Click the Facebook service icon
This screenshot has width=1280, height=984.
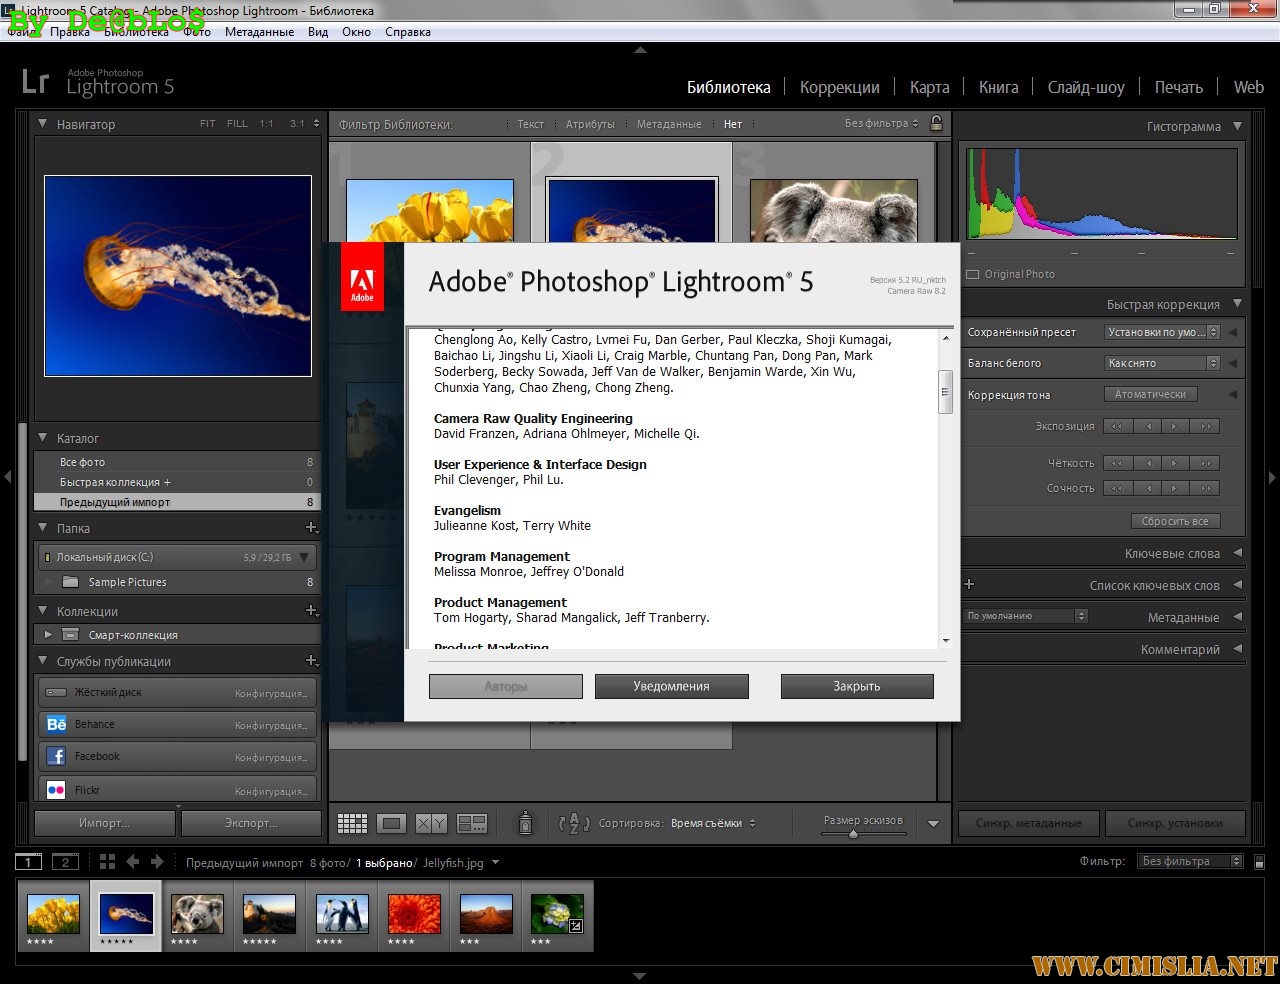tap(56, 757)
